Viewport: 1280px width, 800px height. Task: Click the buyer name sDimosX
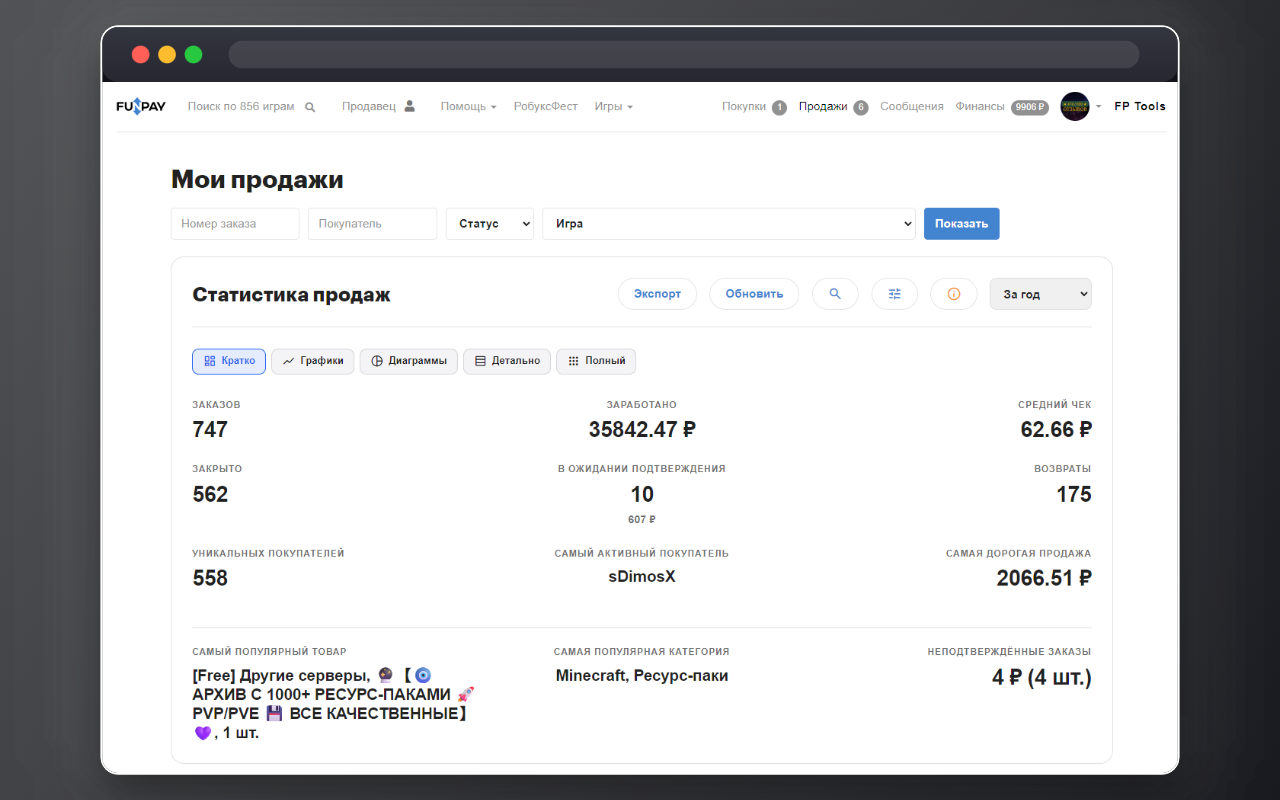point(642,576)
